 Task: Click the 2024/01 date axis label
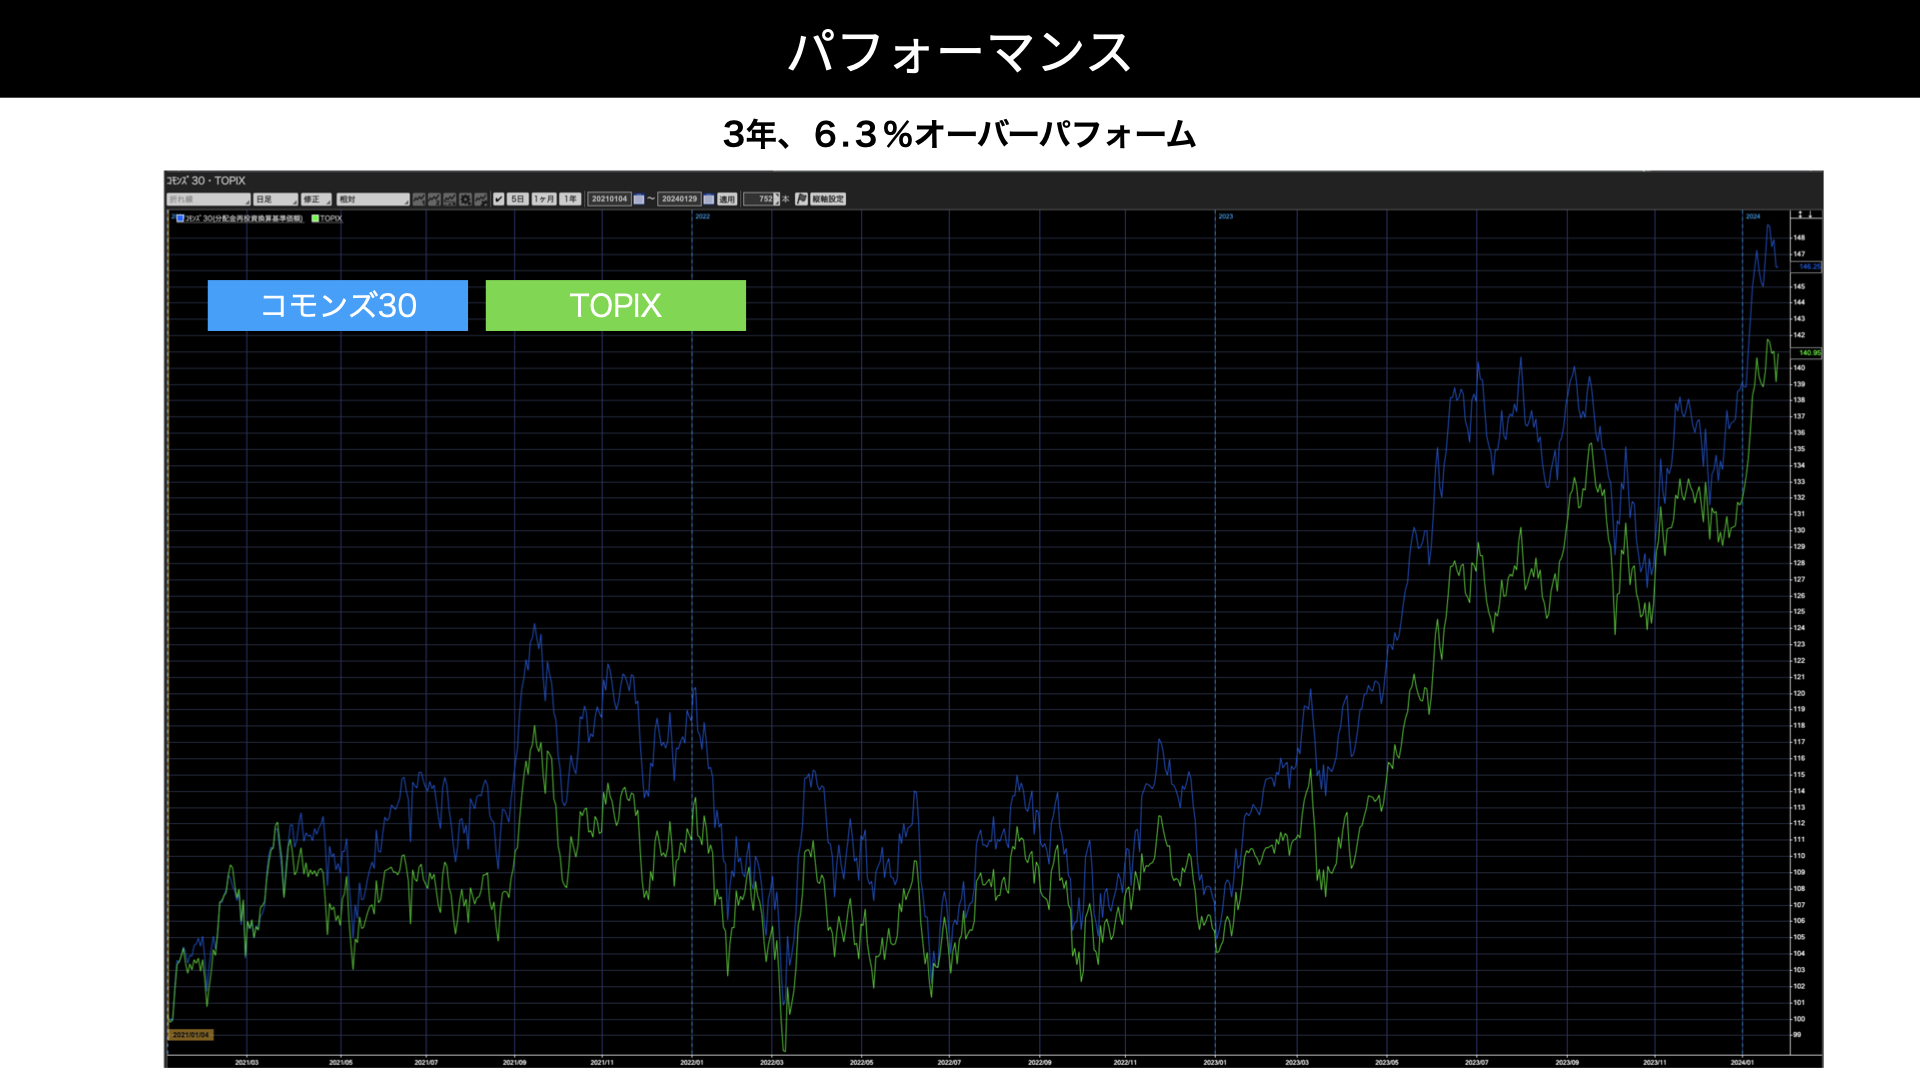[1742, 1062]
